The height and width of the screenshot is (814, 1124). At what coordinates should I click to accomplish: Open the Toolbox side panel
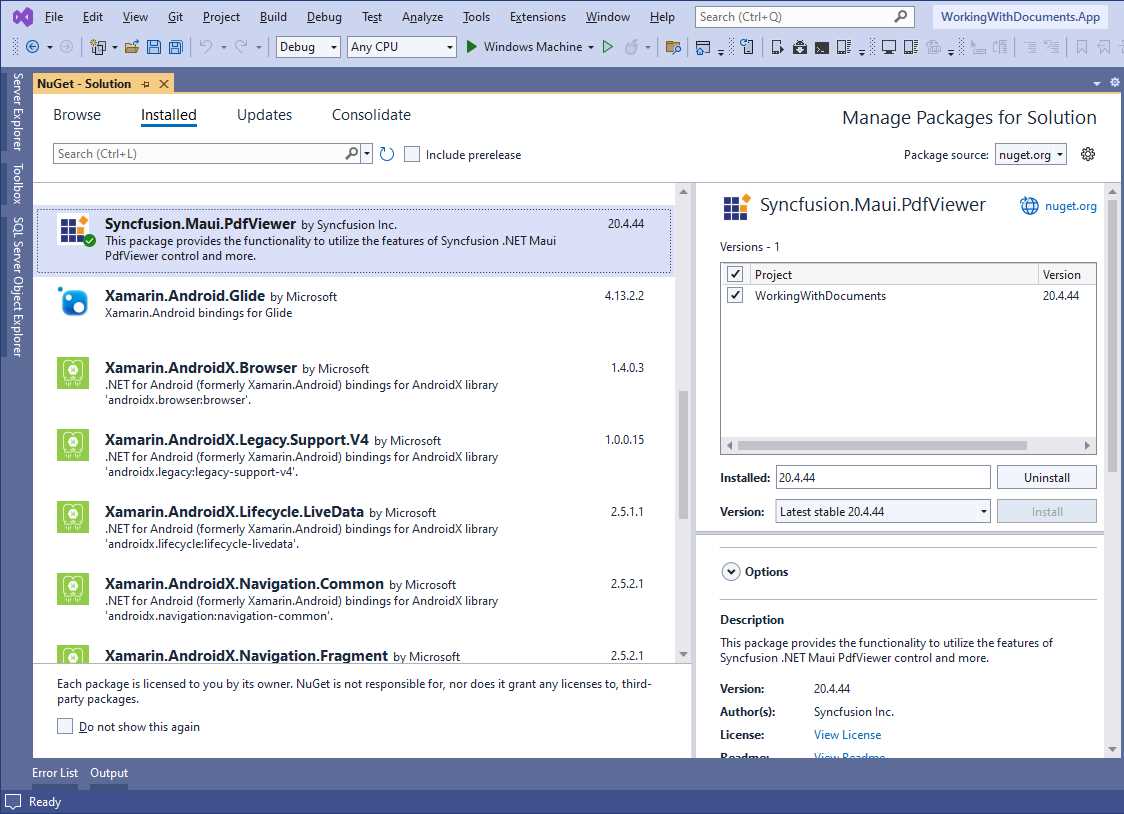[x=17, y=183]
